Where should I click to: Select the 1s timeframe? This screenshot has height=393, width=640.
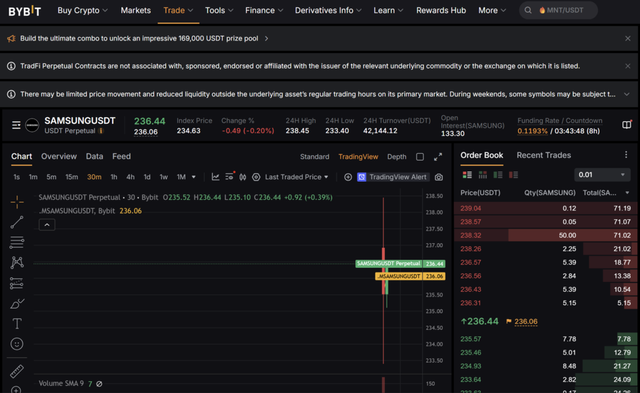16,177
